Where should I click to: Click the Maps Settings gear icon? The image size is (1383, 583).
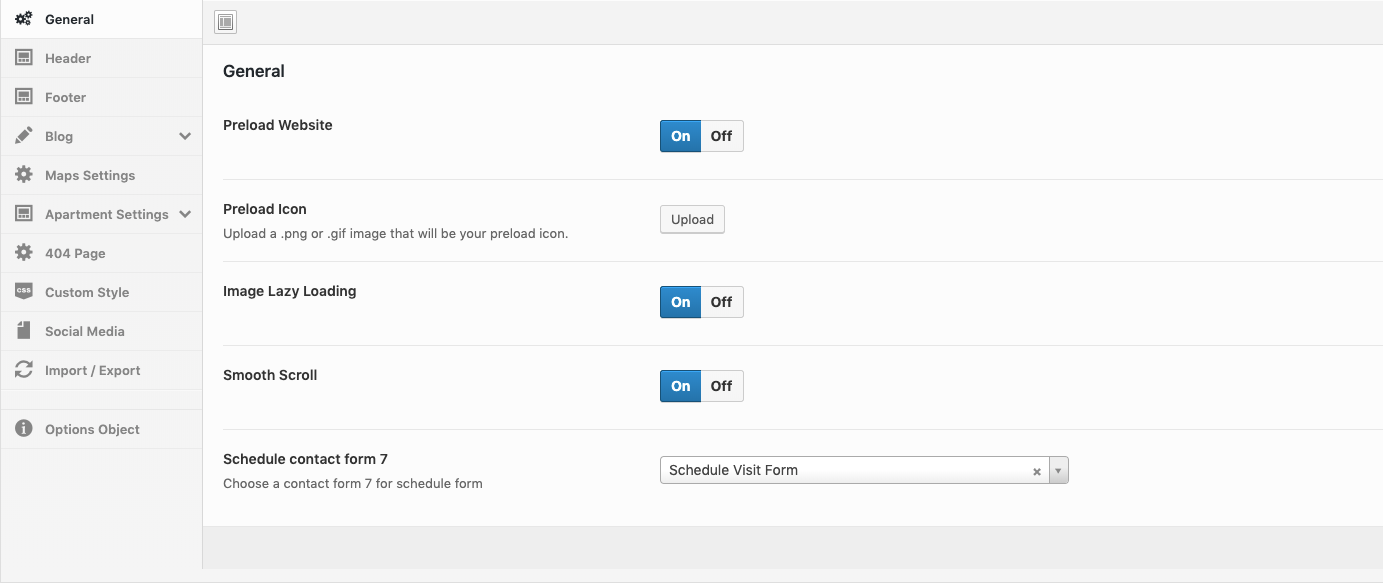(x=24, y=175)
